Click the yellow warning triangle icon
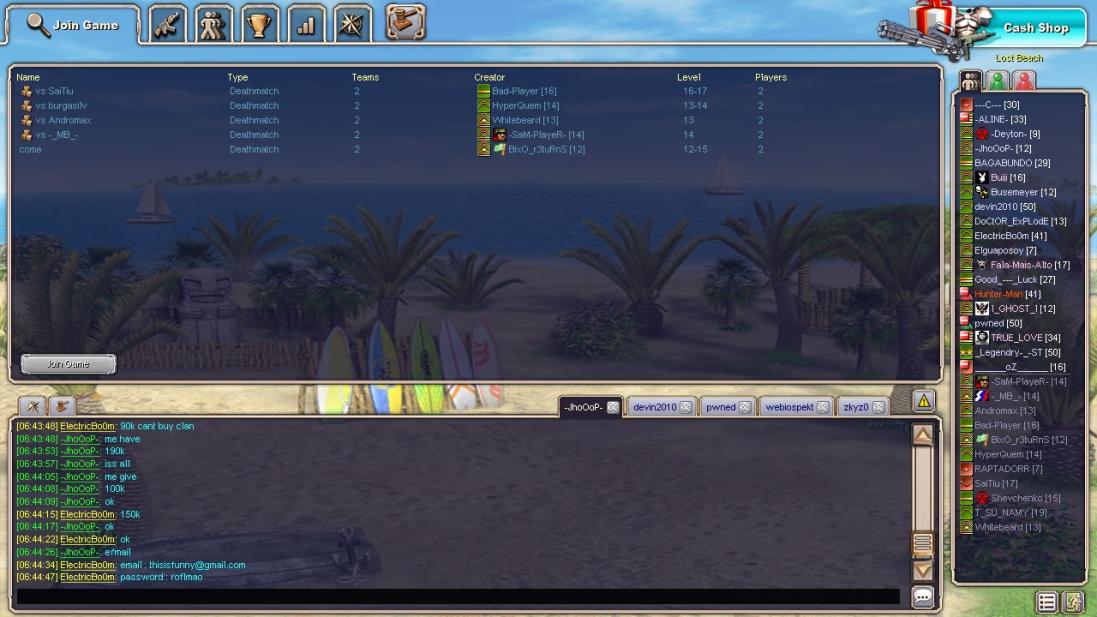Viewport: 1097px width, 617px height. click(924, 401)
